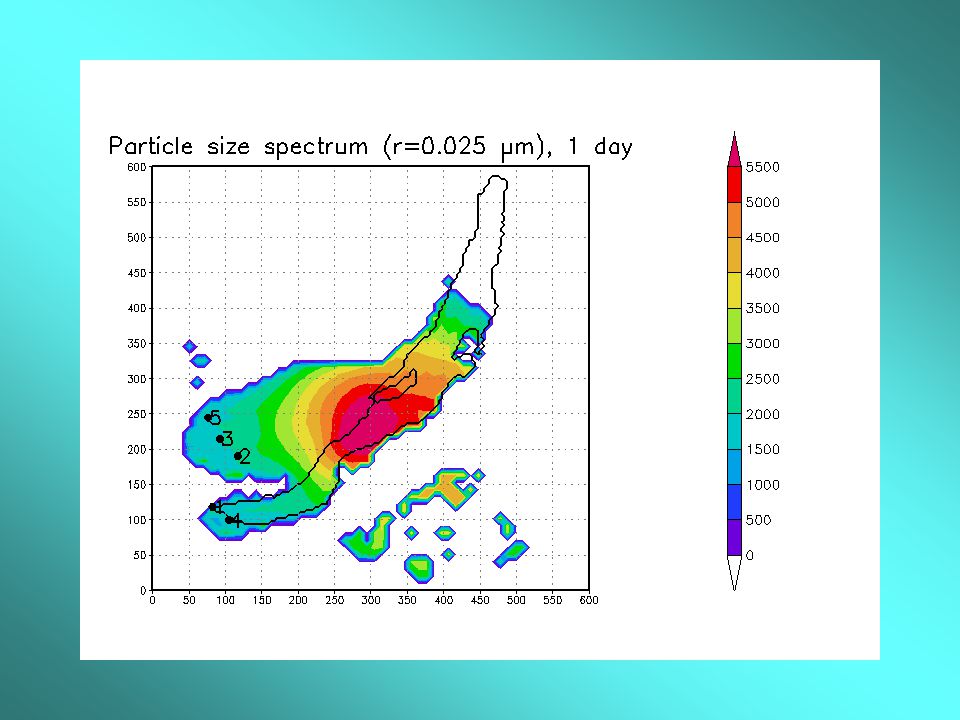Click station marker labeled 3
Screen dimensions: 960x720
click(220, 439)
